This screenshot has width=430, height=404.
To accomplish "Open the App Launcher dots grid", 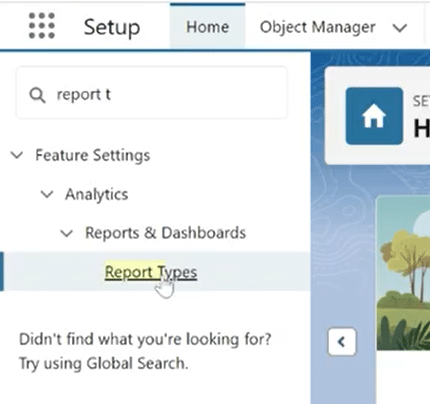I will click(42, 26).
